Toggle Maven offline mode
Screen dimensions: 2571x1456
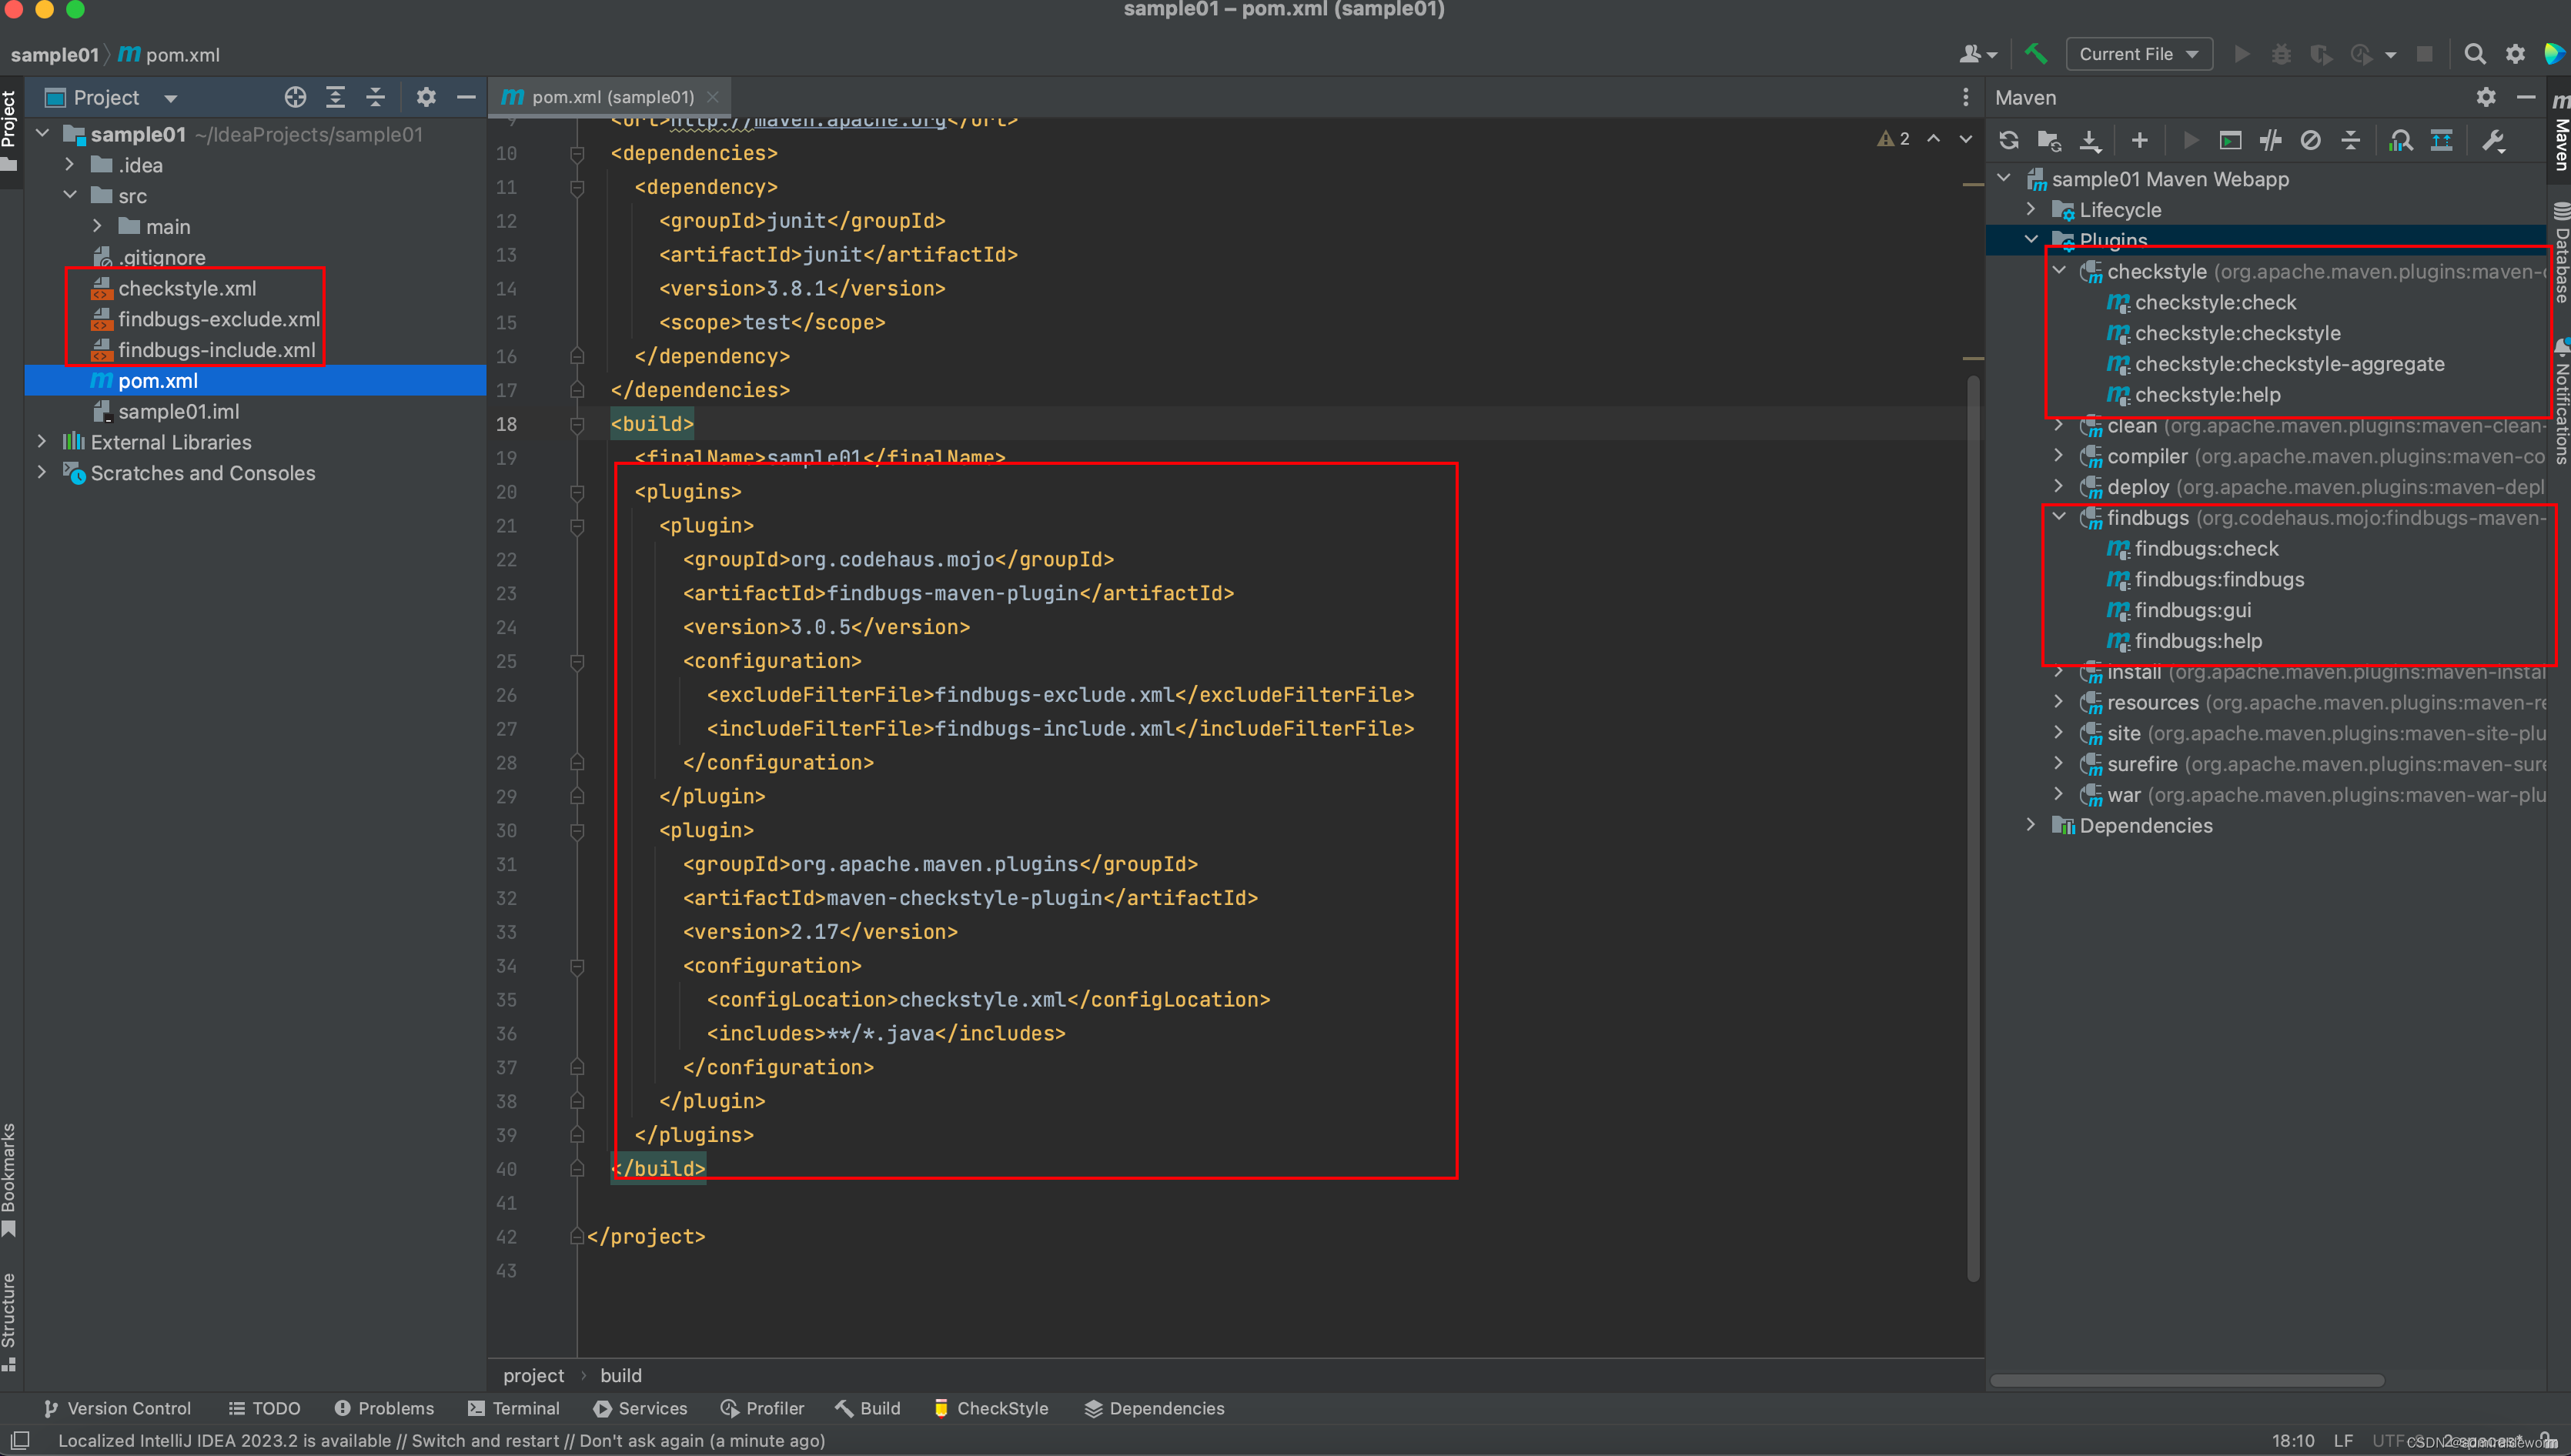pyautogui.click(x=2270, y=140)
